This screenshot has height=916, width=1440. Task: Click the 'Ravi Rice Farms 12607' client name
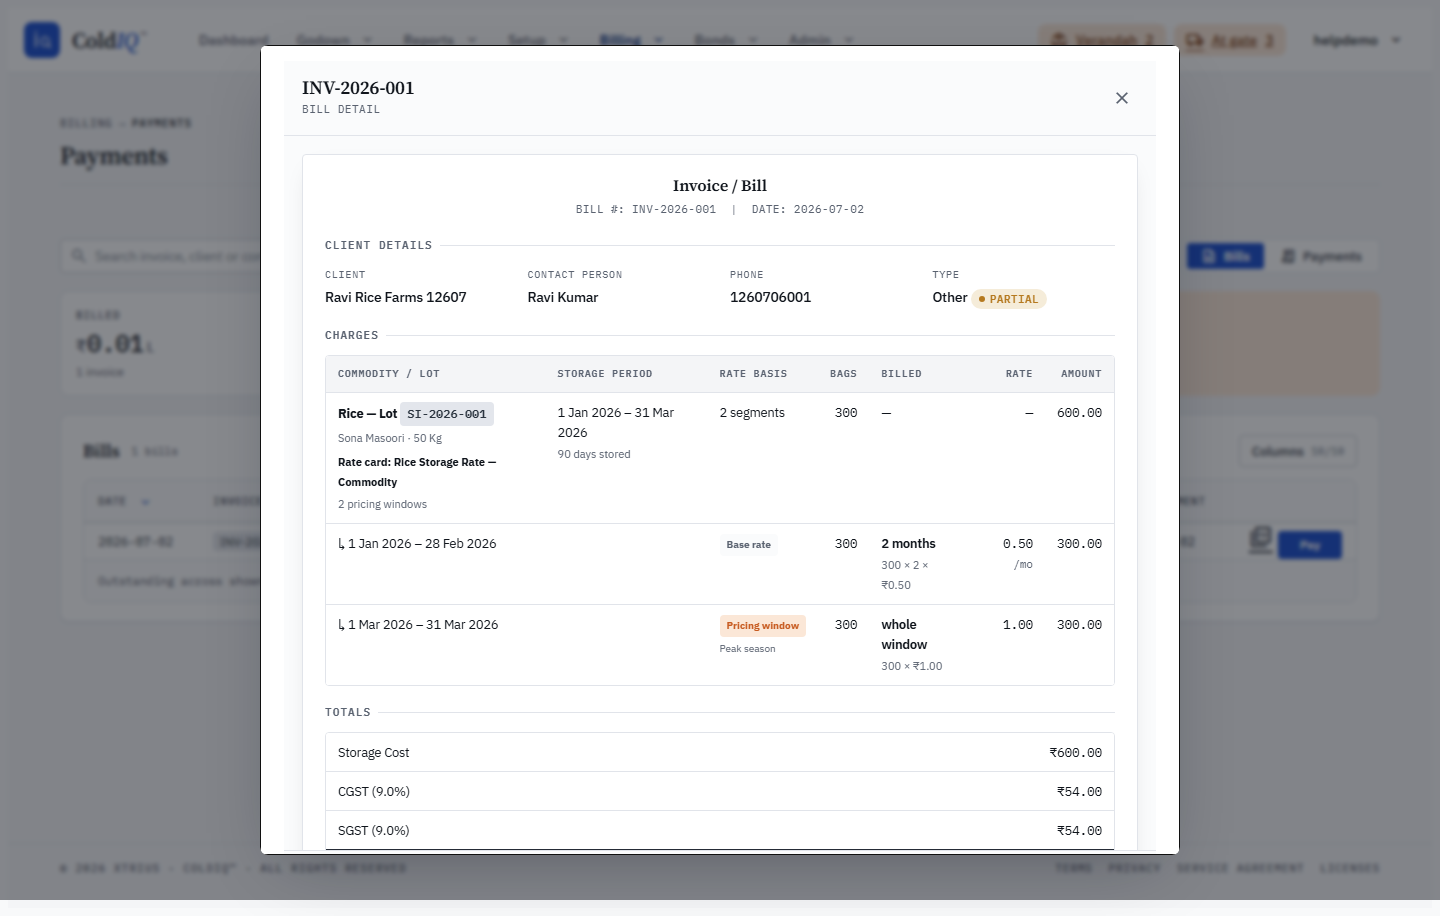pyautogui.click(x=396, y=297)
